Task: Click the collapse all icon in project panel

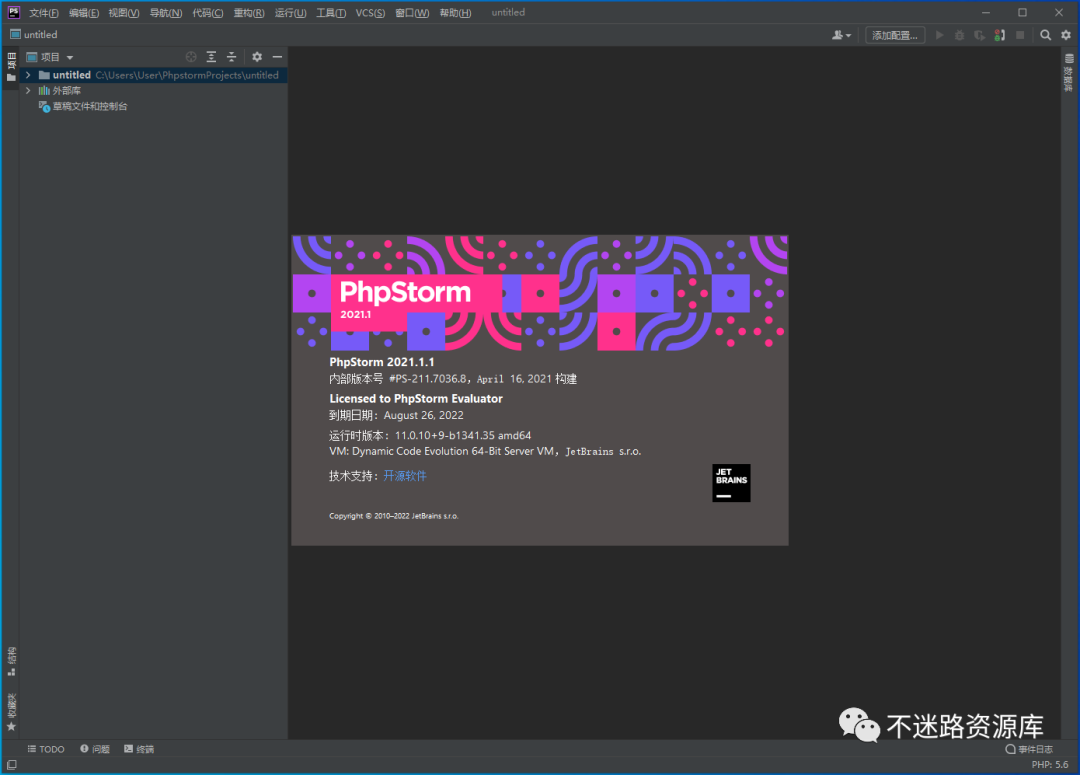Action: click(231, 57)
